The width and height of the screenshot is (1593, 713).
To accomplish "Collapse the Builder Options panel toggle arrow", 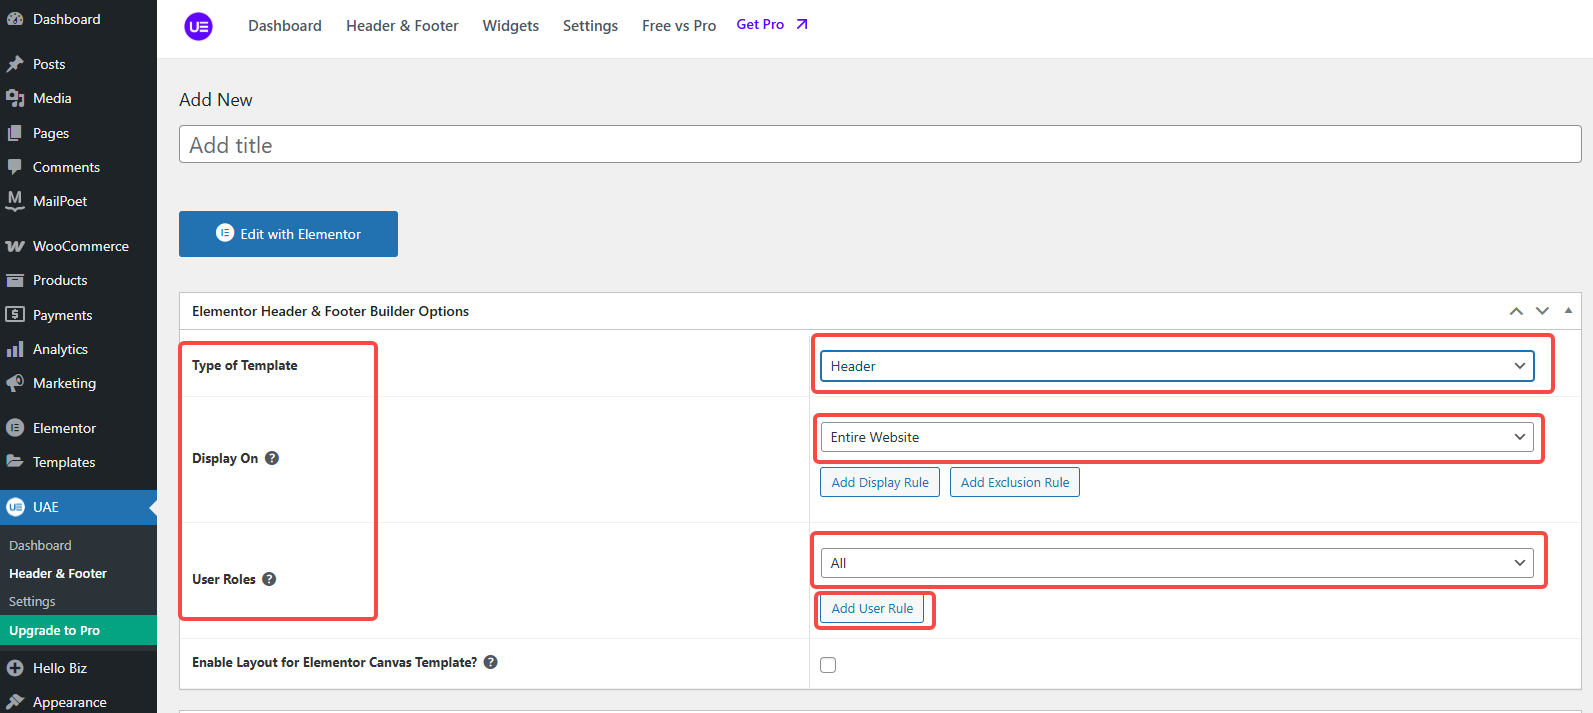I will point(1568,311).
